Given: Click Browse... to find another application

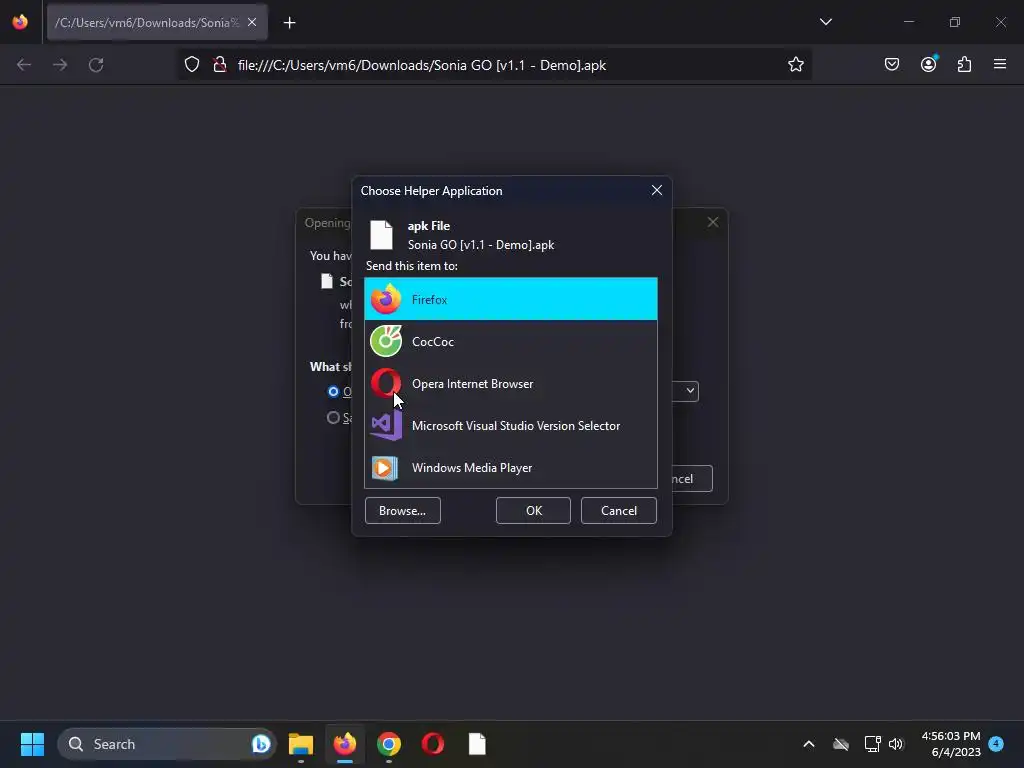Looking at the screenshot, I should click(x=402, y=511).
